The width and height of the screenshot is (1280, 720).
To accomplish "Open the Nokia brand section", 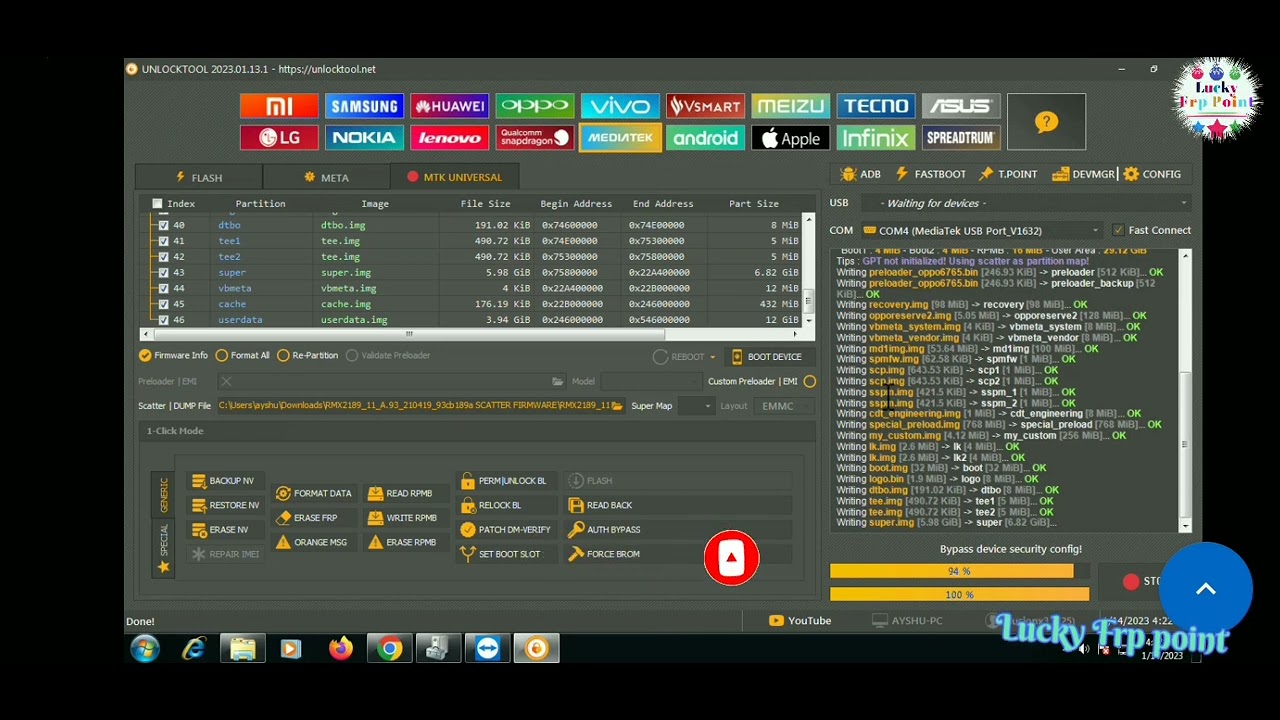I will click(364, 138).
